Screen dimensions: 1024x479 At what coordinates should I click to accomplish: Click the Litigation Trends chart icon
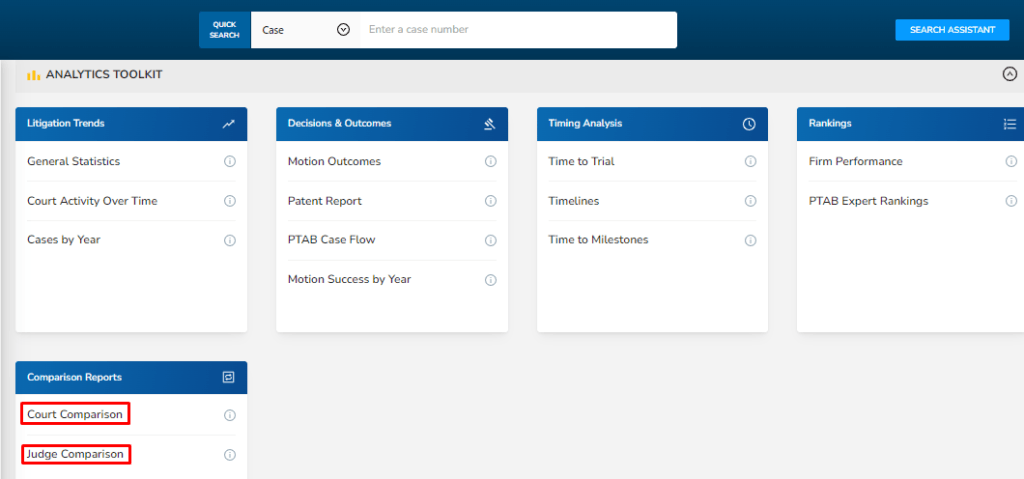point(229,124)
